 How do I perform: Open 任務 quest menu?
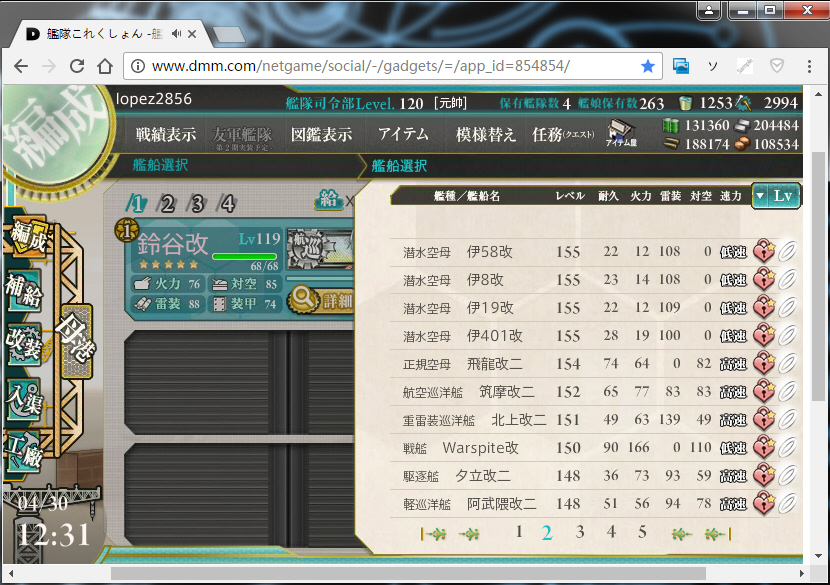coord(563,134)
